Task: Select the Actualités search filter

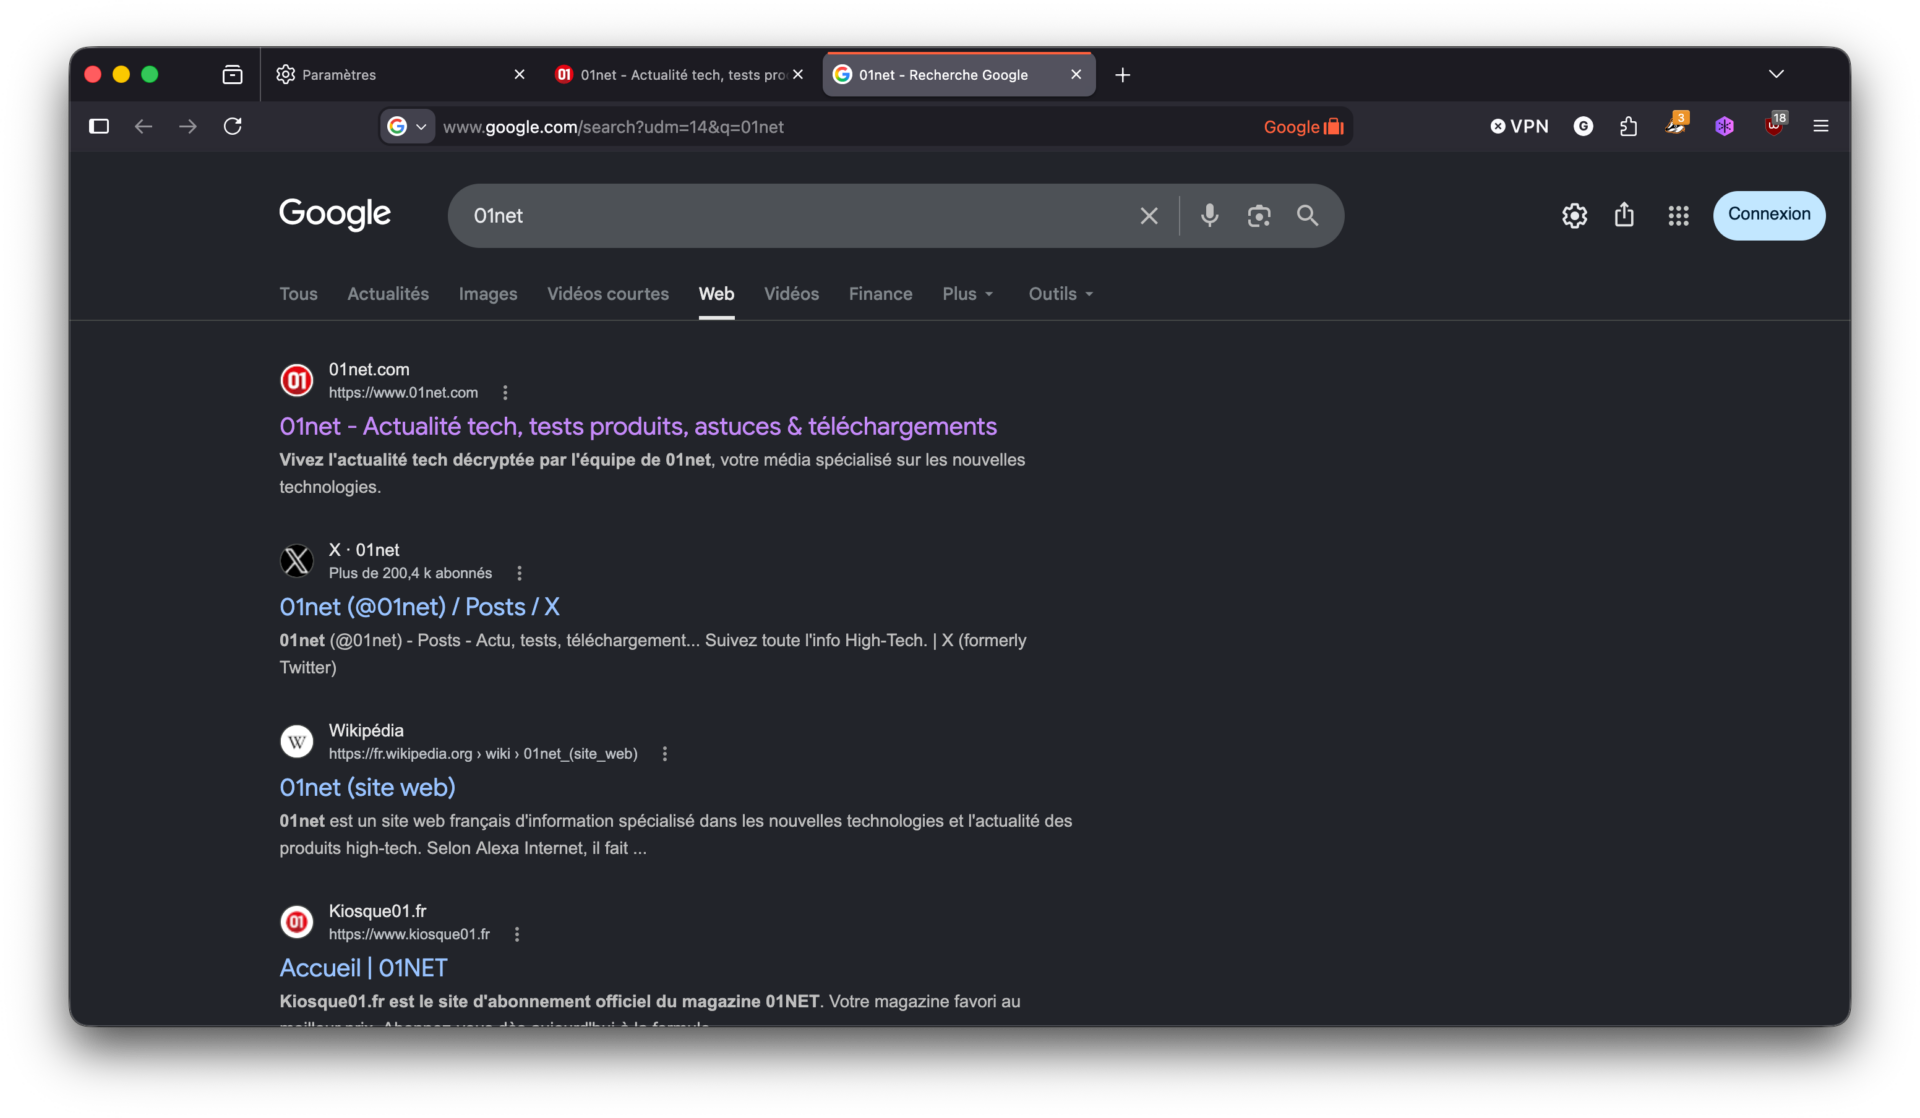Action: coord(388,294)
